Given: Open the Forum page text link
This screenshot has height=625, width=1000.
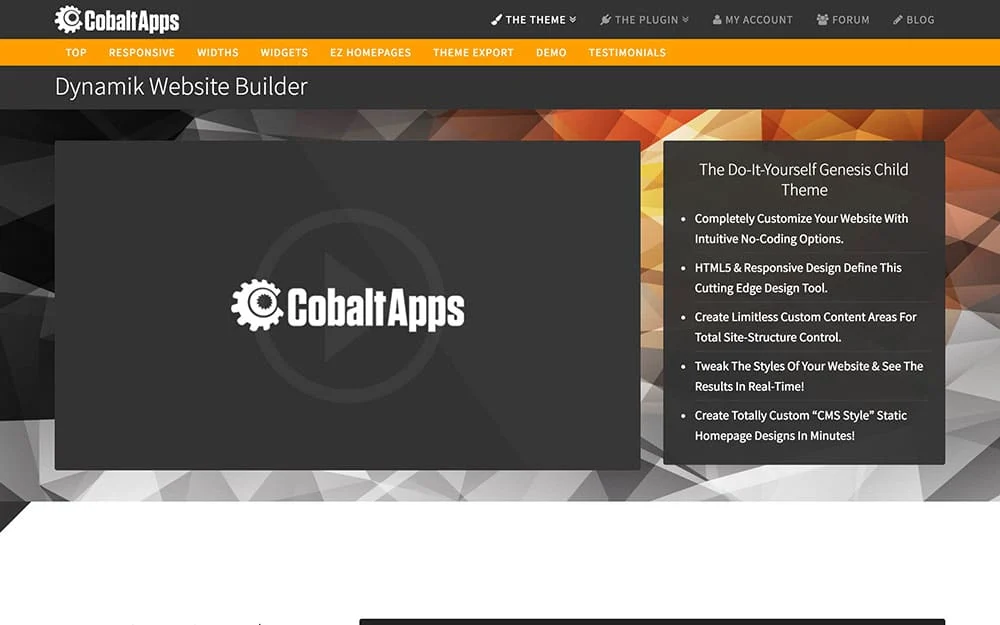Looking at the screenshot, I should (851, 20).
